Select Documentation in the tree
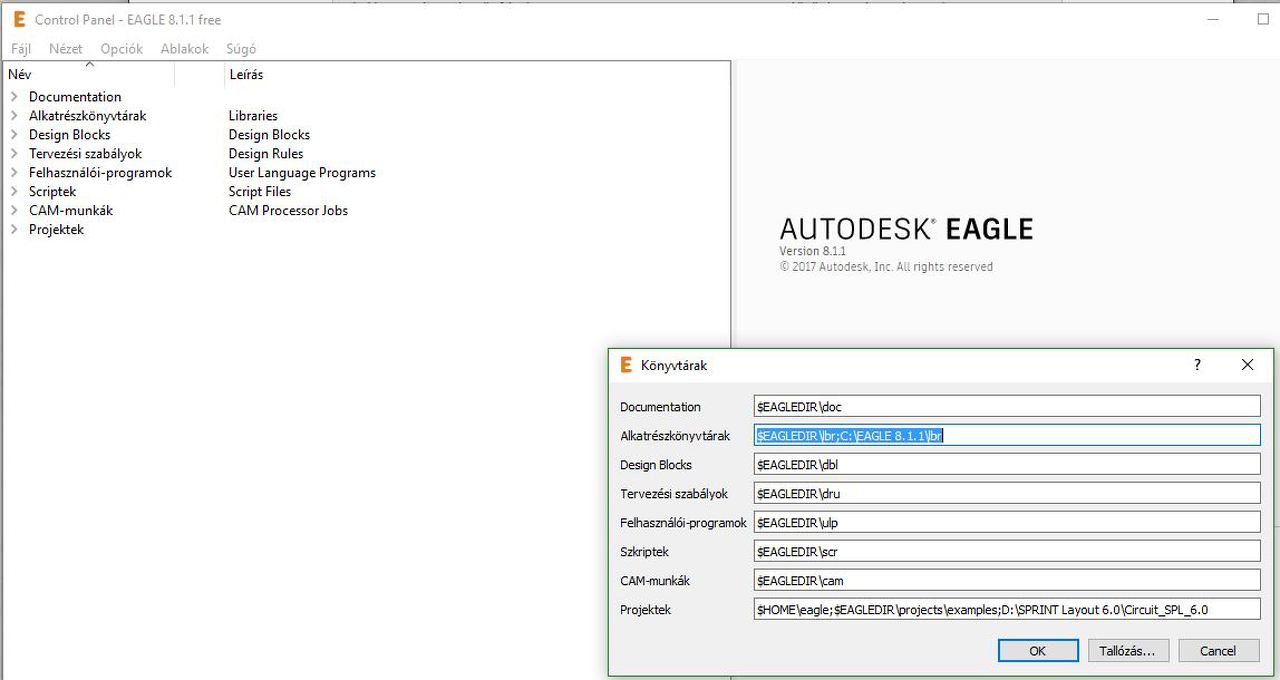1280x680 pixels. tap(75, 97)
